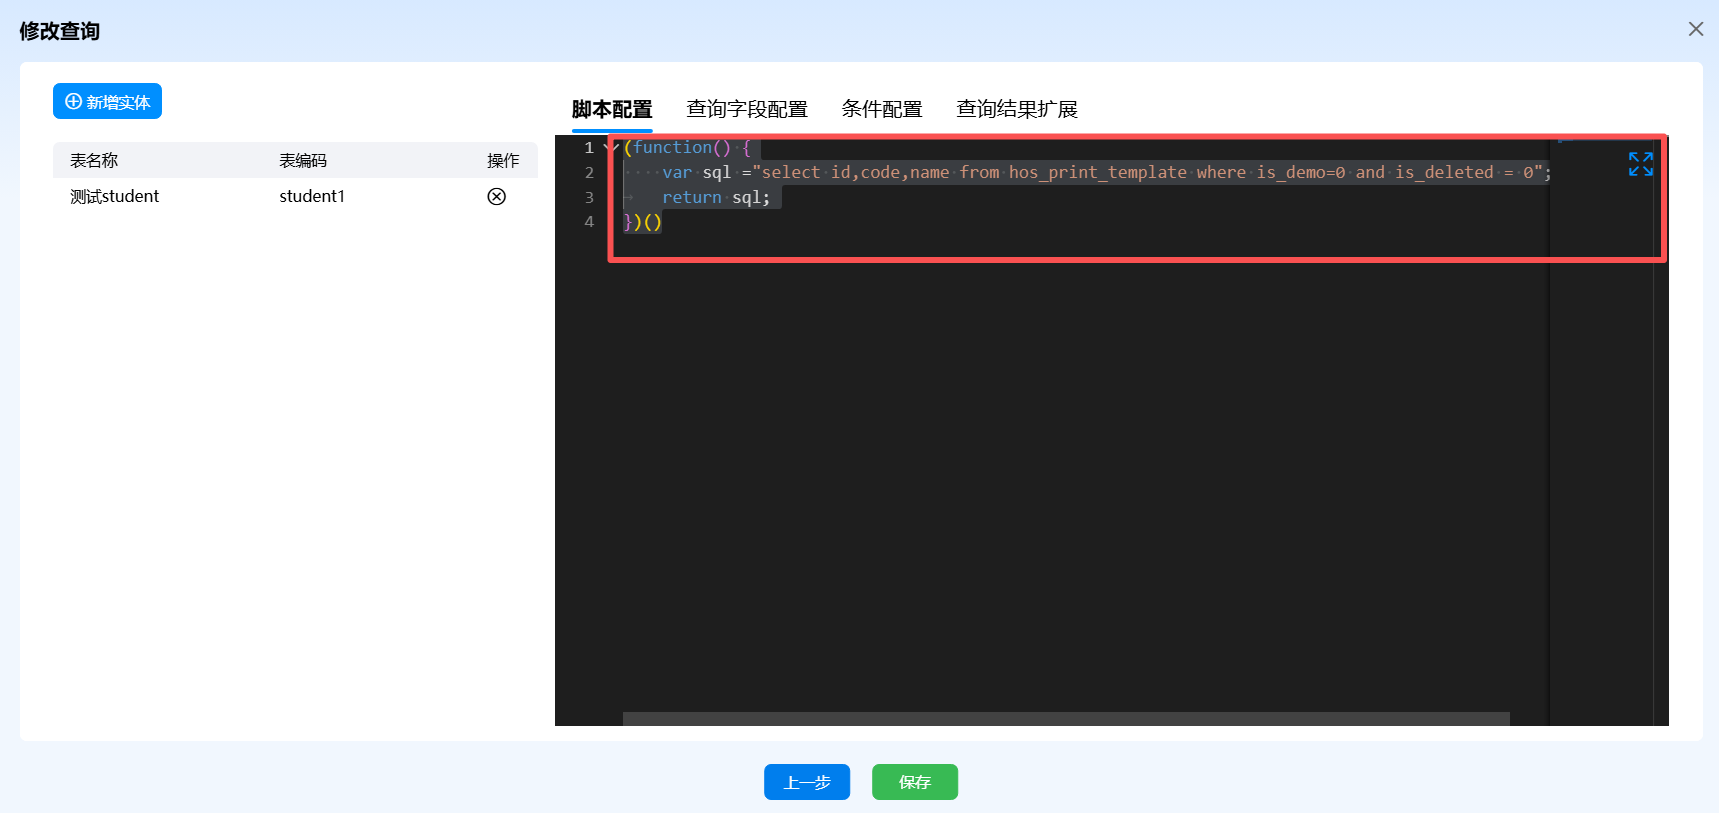Image resolution: width=1719 pixels, height=813 pixels.
Task: Delete the 测试student entity row
Action: pos(496,197)
